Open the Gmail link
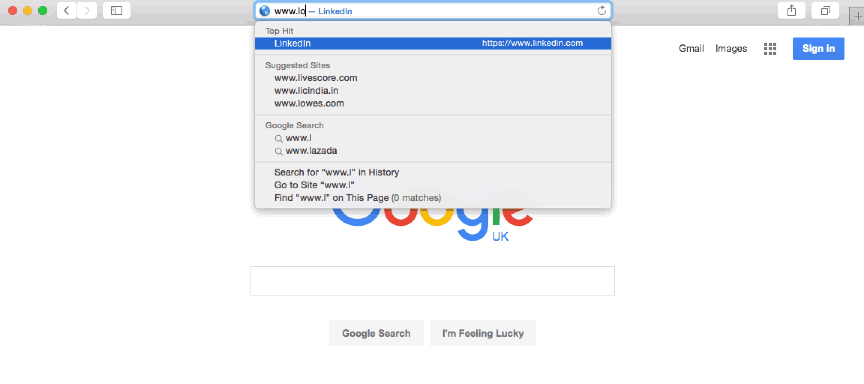 [692, 48]
